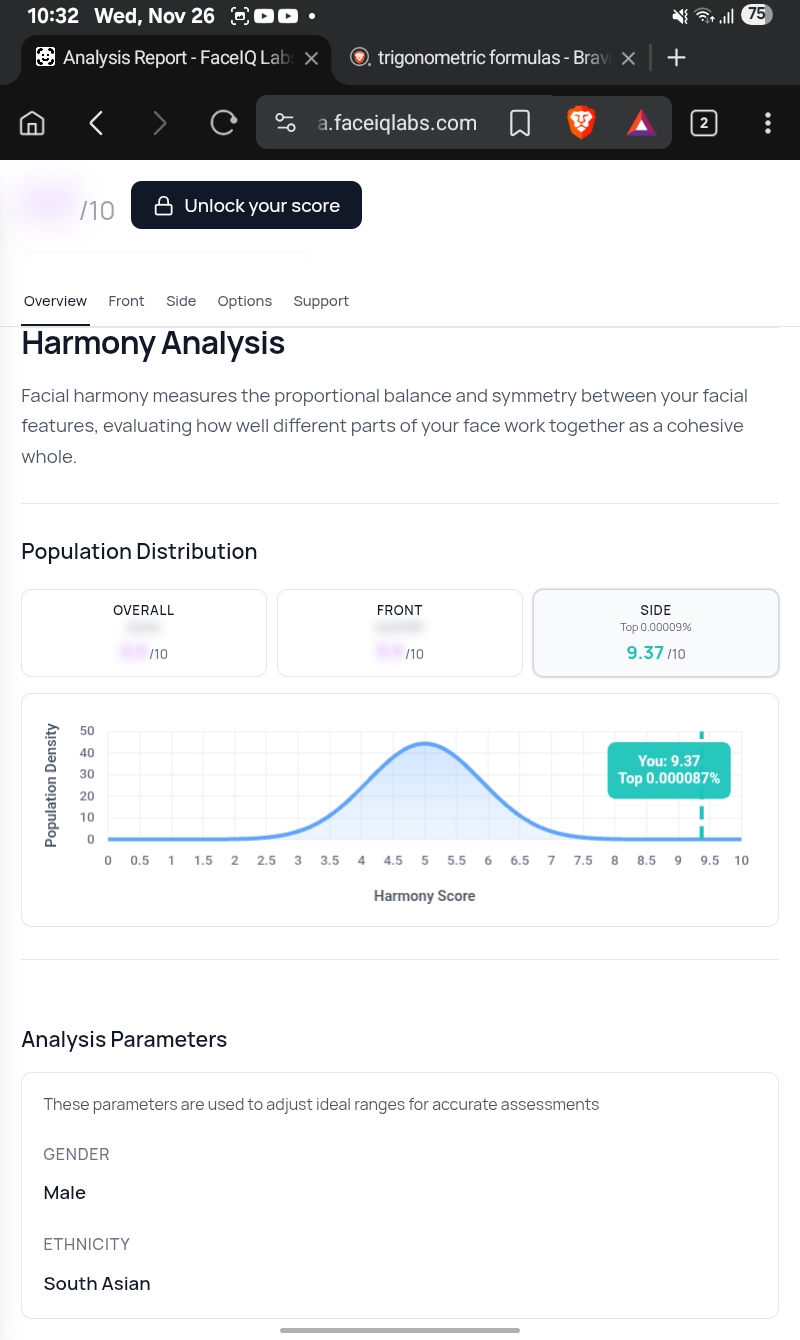Open the browser three-dot menu
Viewport: 800px width, 1340px height.
[767, 123]
